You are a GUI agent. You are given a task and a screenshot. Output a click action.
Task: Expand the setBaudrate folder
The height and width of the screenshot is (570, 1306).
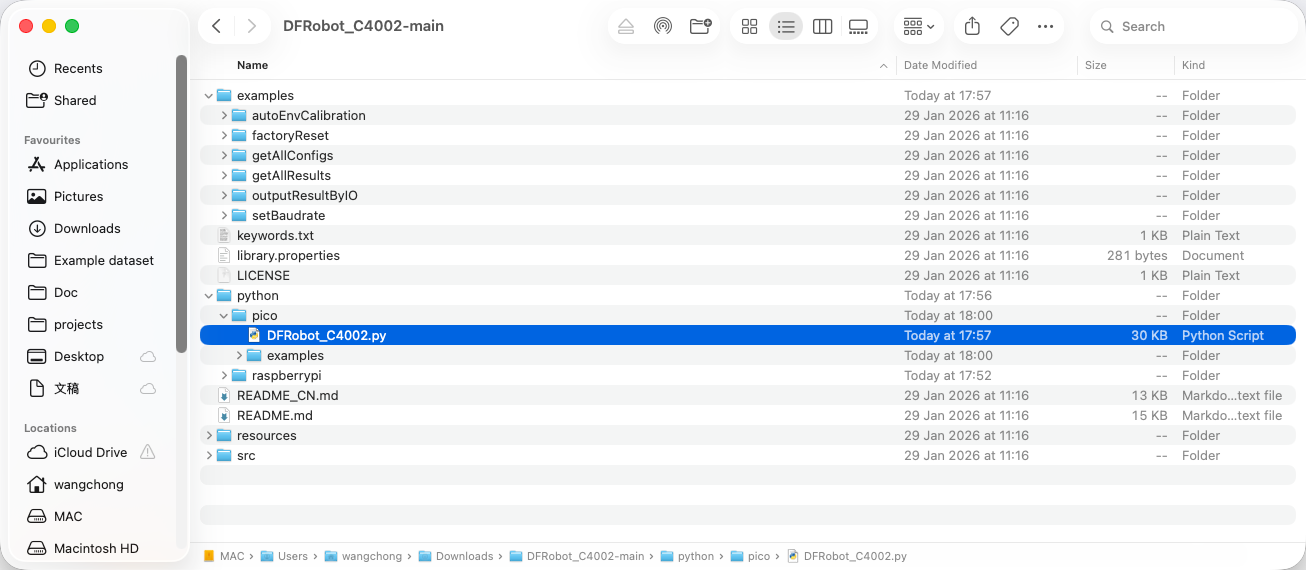(x=224, y=216)
